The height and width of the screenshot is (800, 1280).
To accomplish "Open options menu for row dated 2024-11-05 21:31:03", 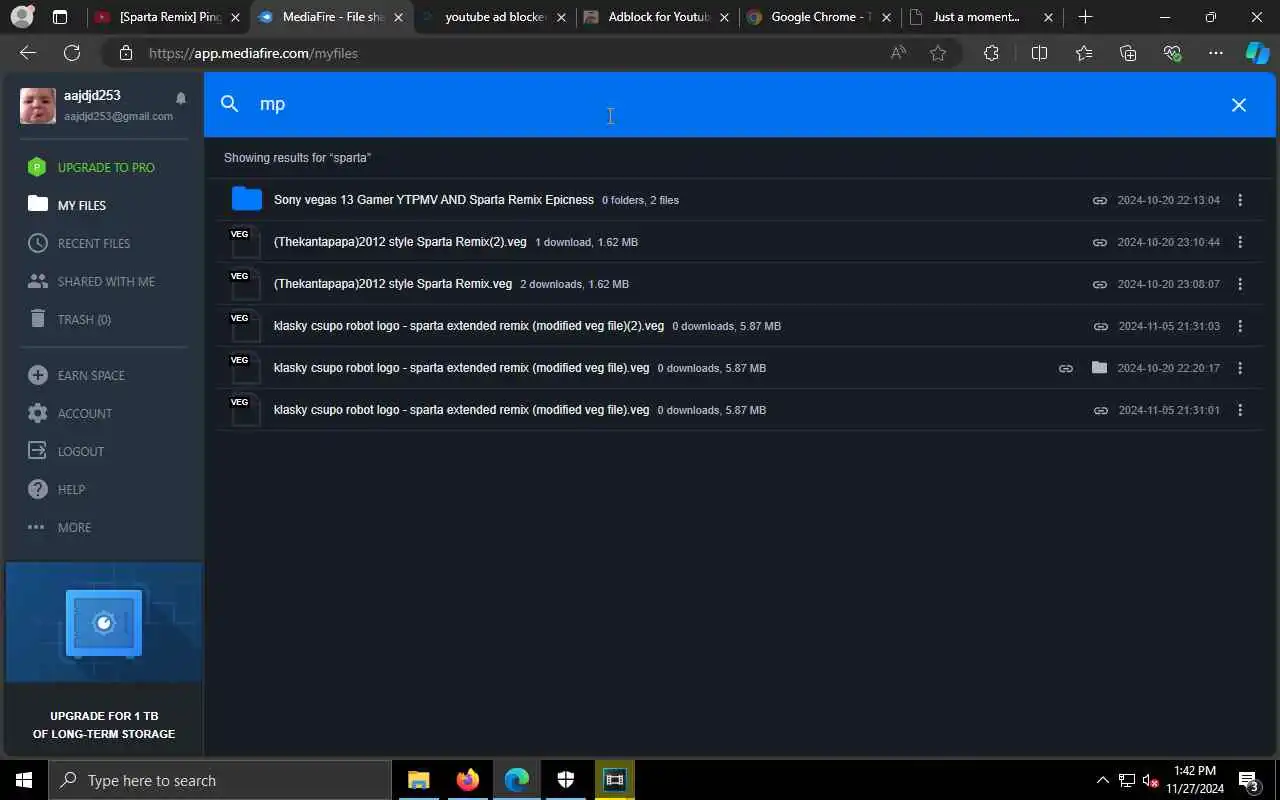I will [x=1240, y=326].
